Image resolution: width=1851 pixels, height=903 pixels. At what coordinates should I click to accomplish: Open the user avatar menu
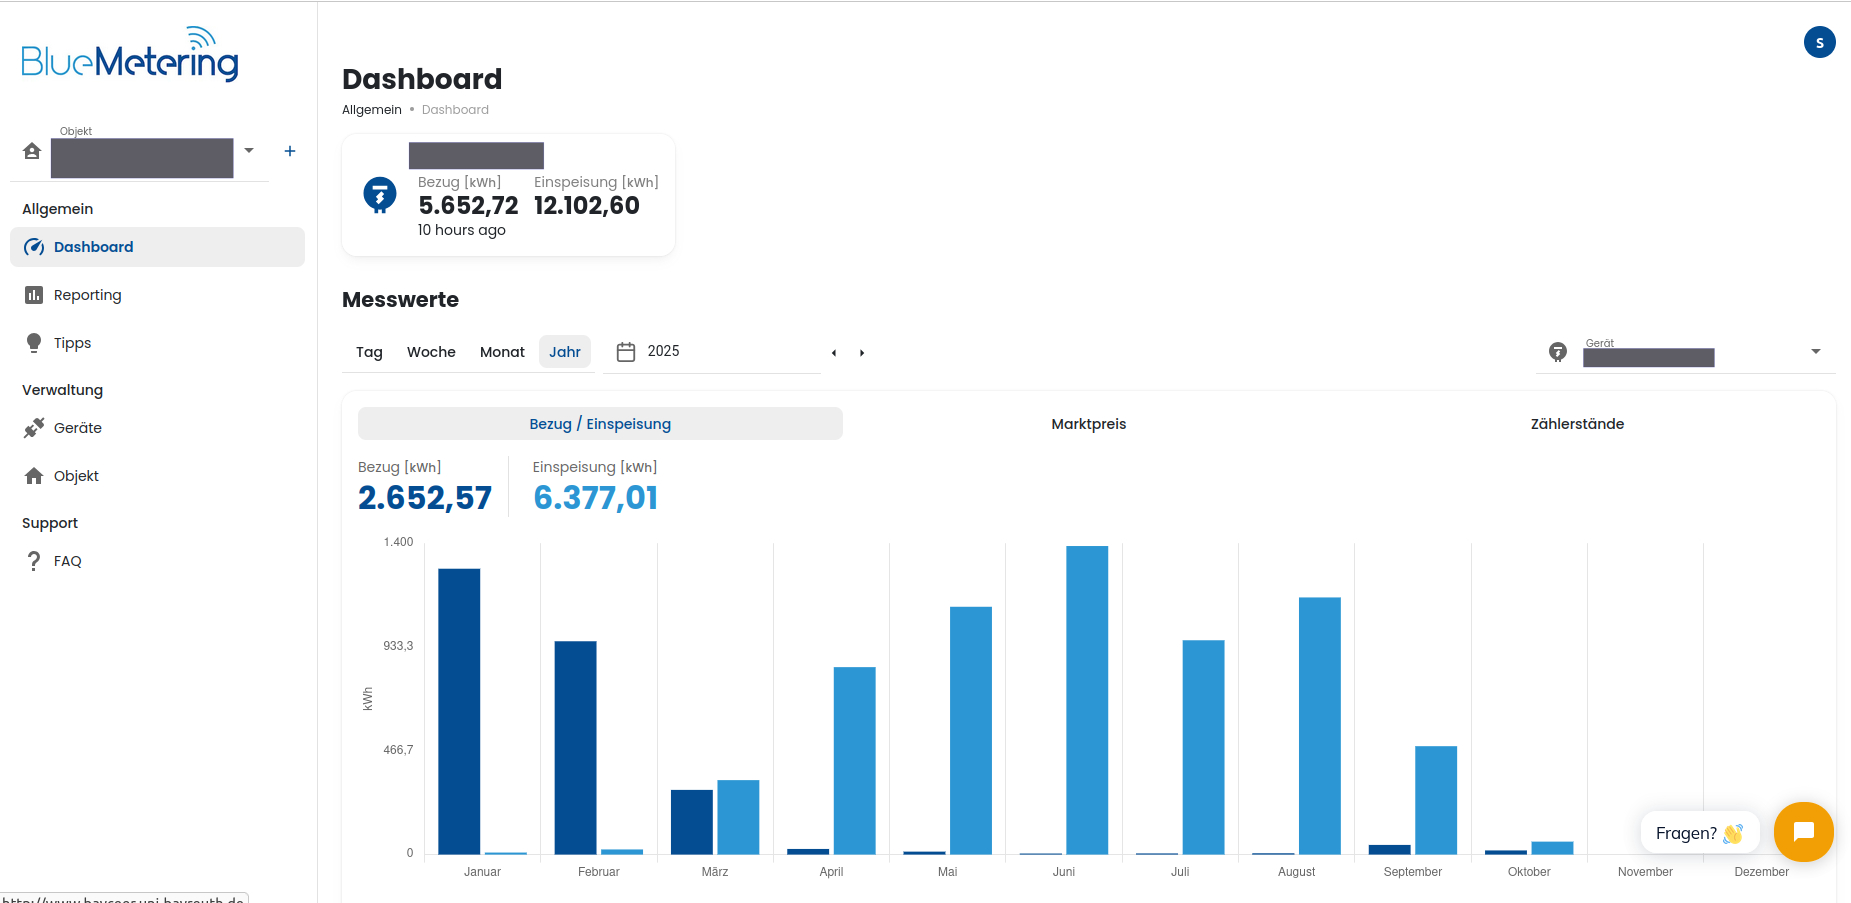(x=1819, y=42)
